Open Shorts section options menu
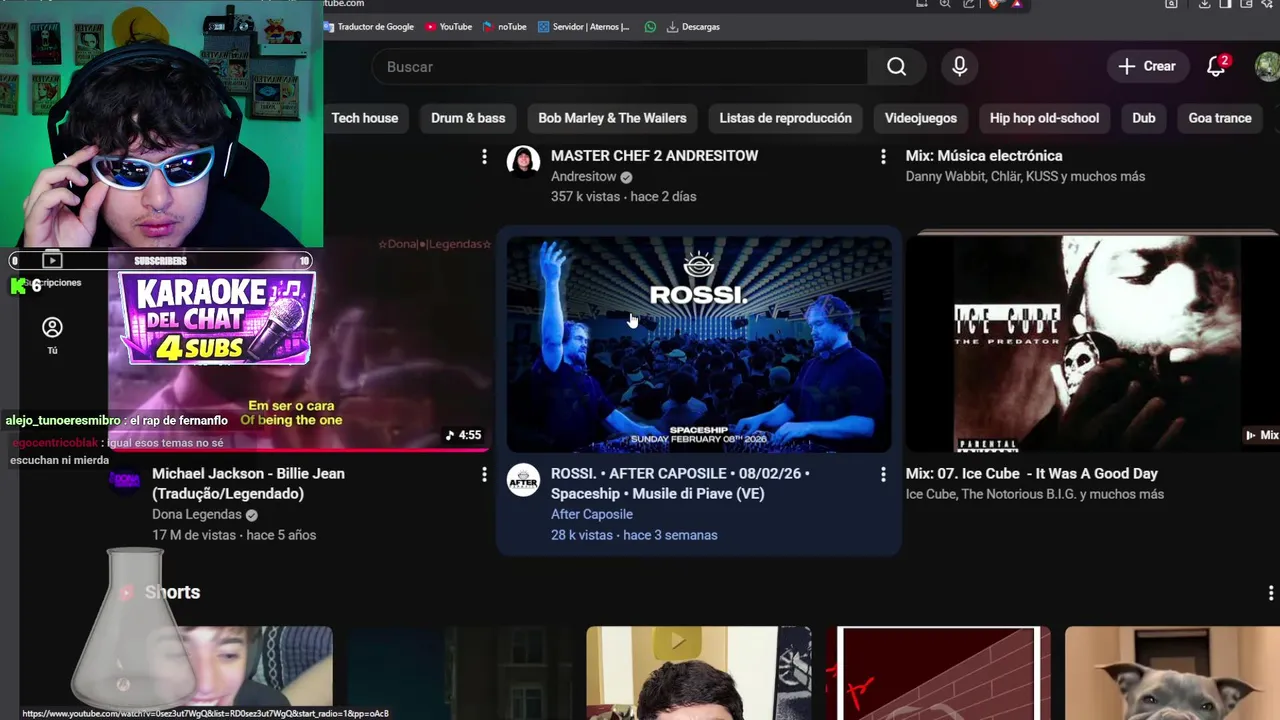 pos(1271,592)
